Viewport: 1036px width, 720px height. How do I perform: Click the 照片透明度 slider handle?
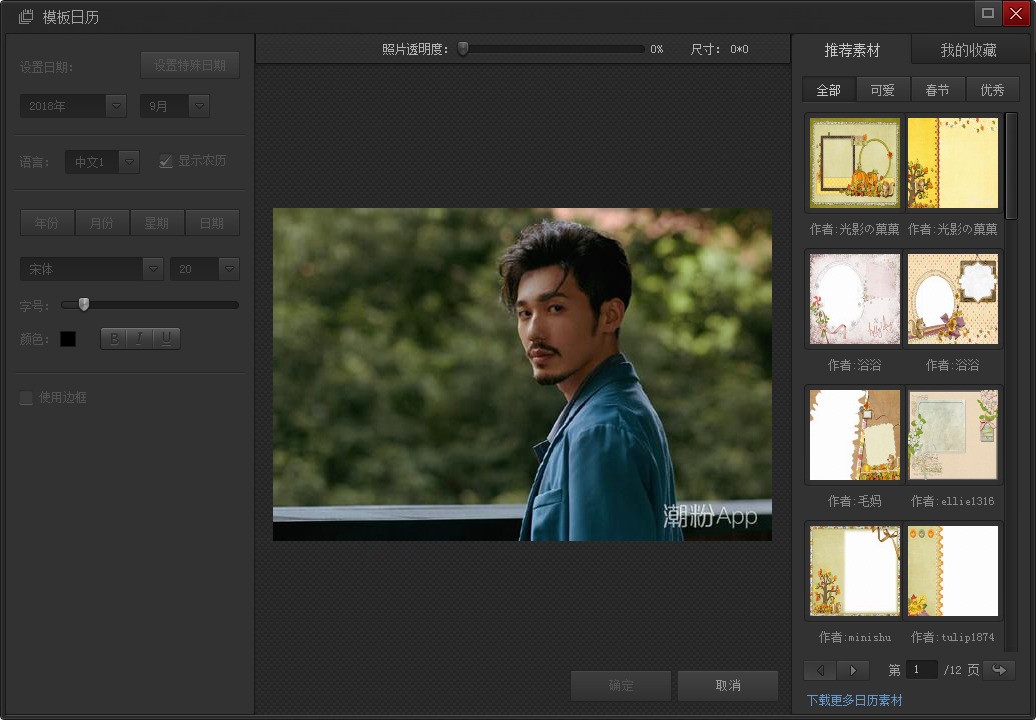pos(463,48)
